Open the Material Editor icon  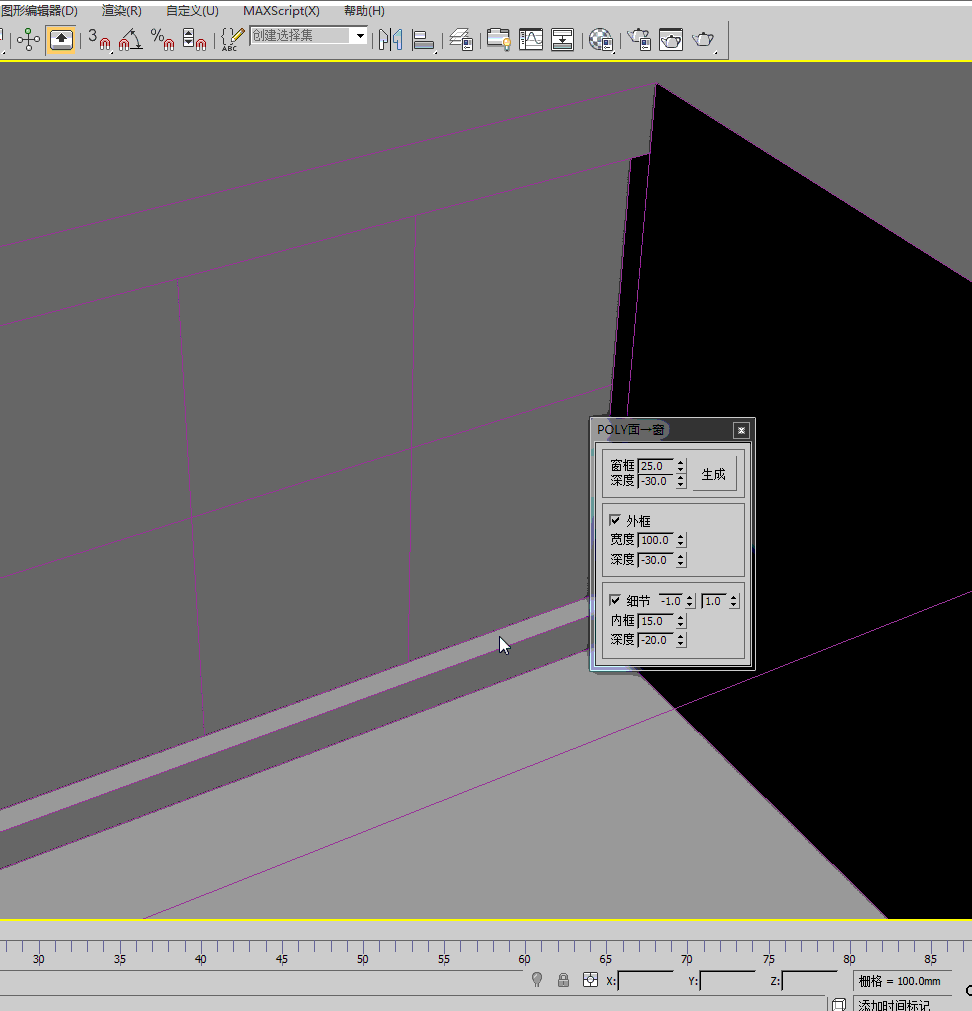601,40
